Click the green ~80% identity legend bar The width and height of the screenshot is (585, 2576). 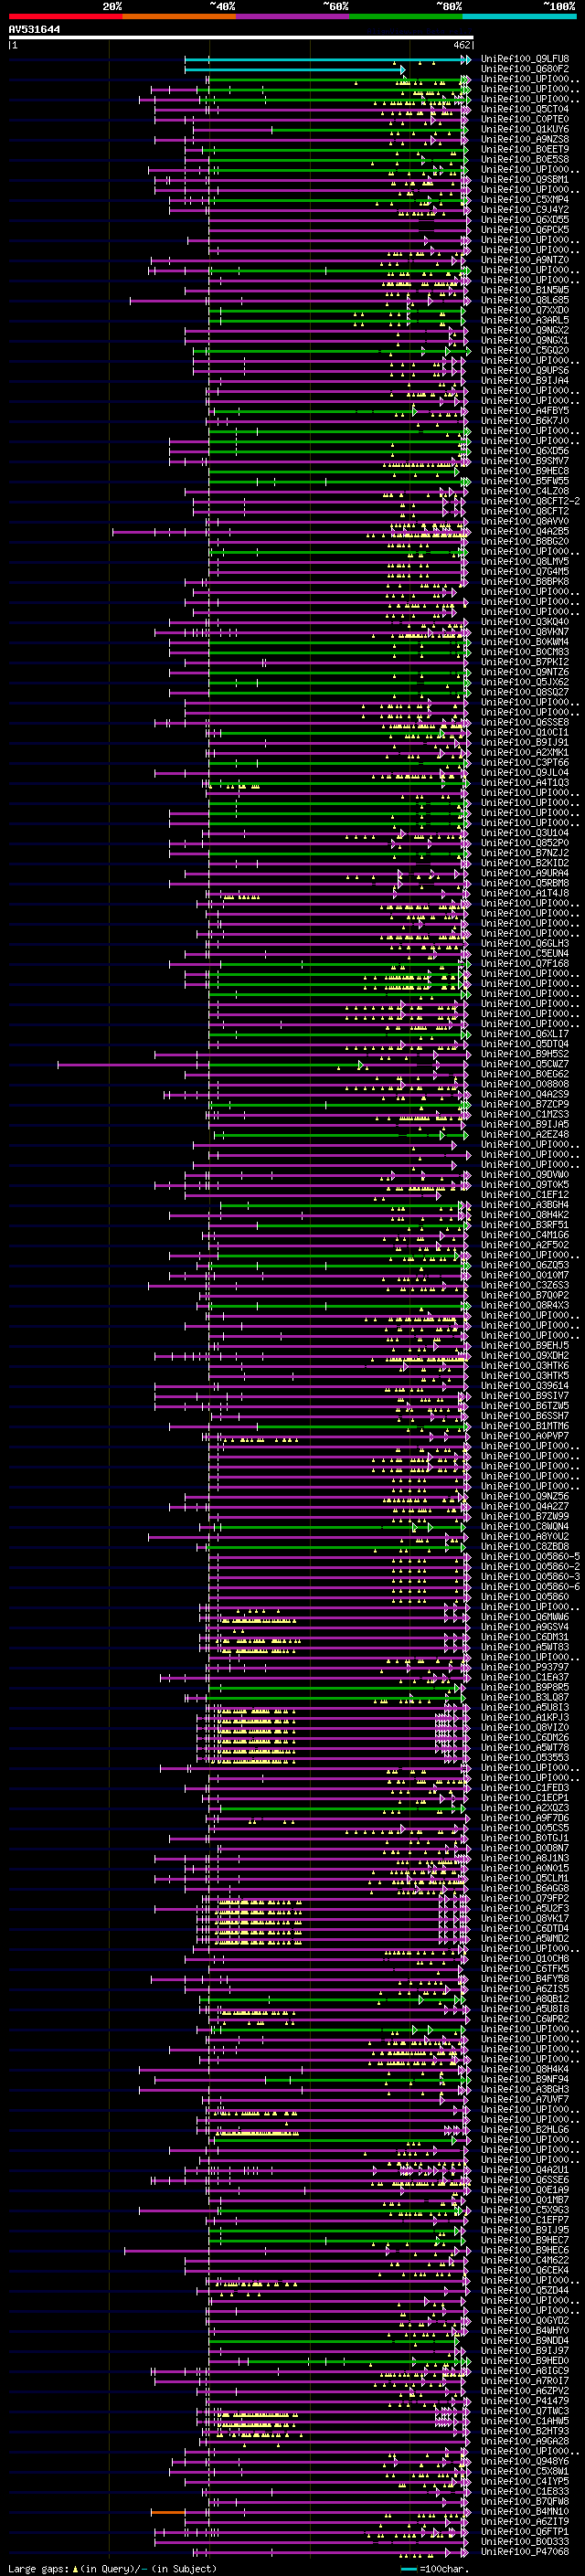(x=406, y=16)
